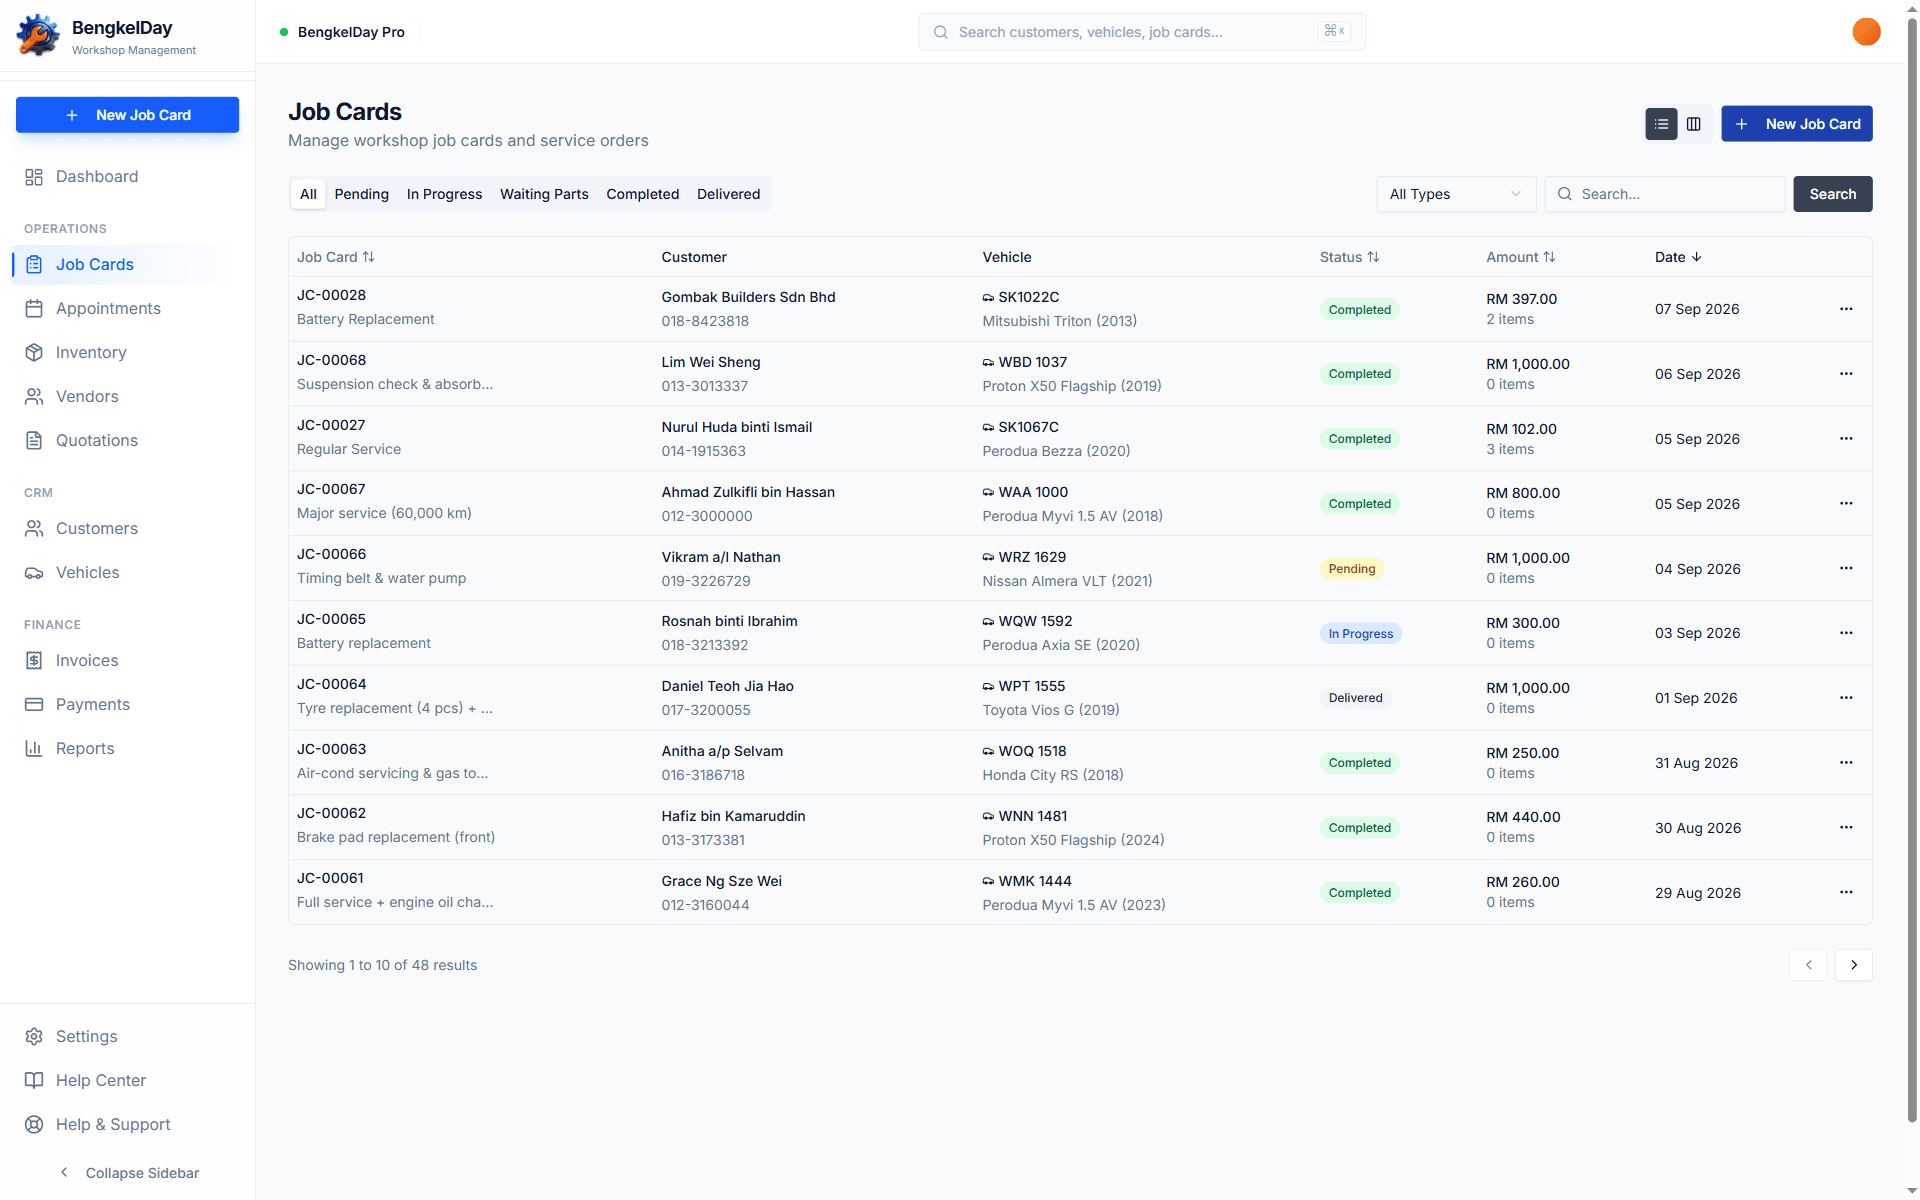Focus the global search customers field
1920x1200 pixels.
pyautogui.click(x=1141, y=32)
